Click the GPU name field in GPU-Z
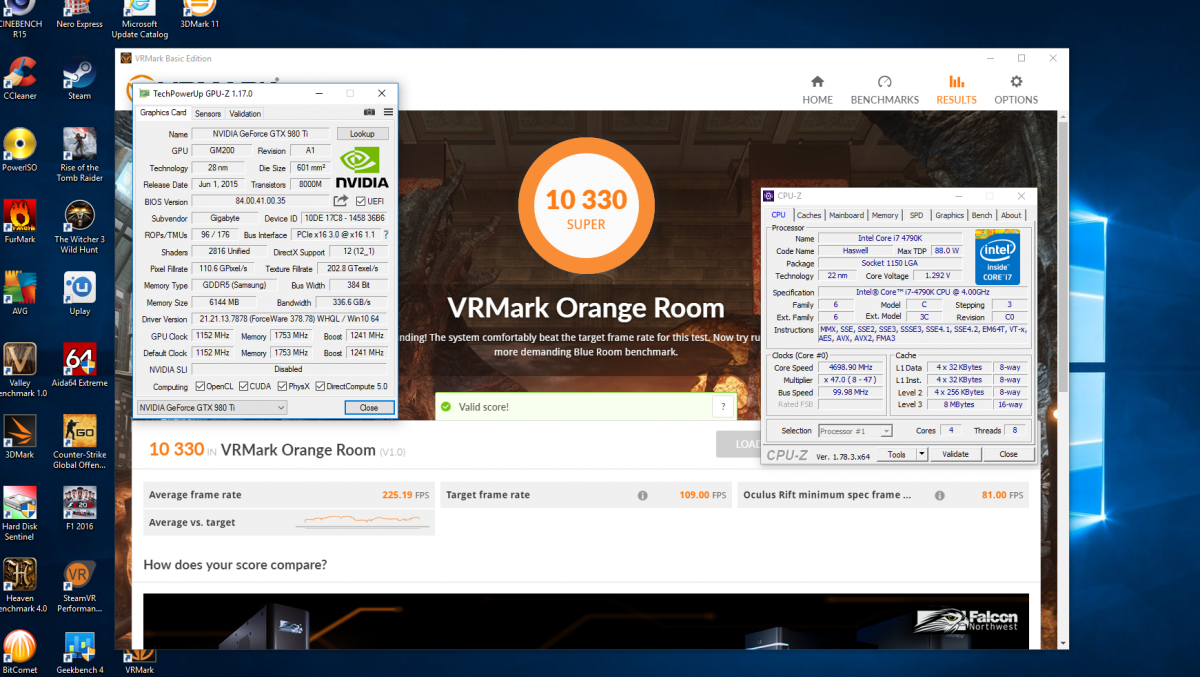 pyautogui.click(x=262, y=134)
